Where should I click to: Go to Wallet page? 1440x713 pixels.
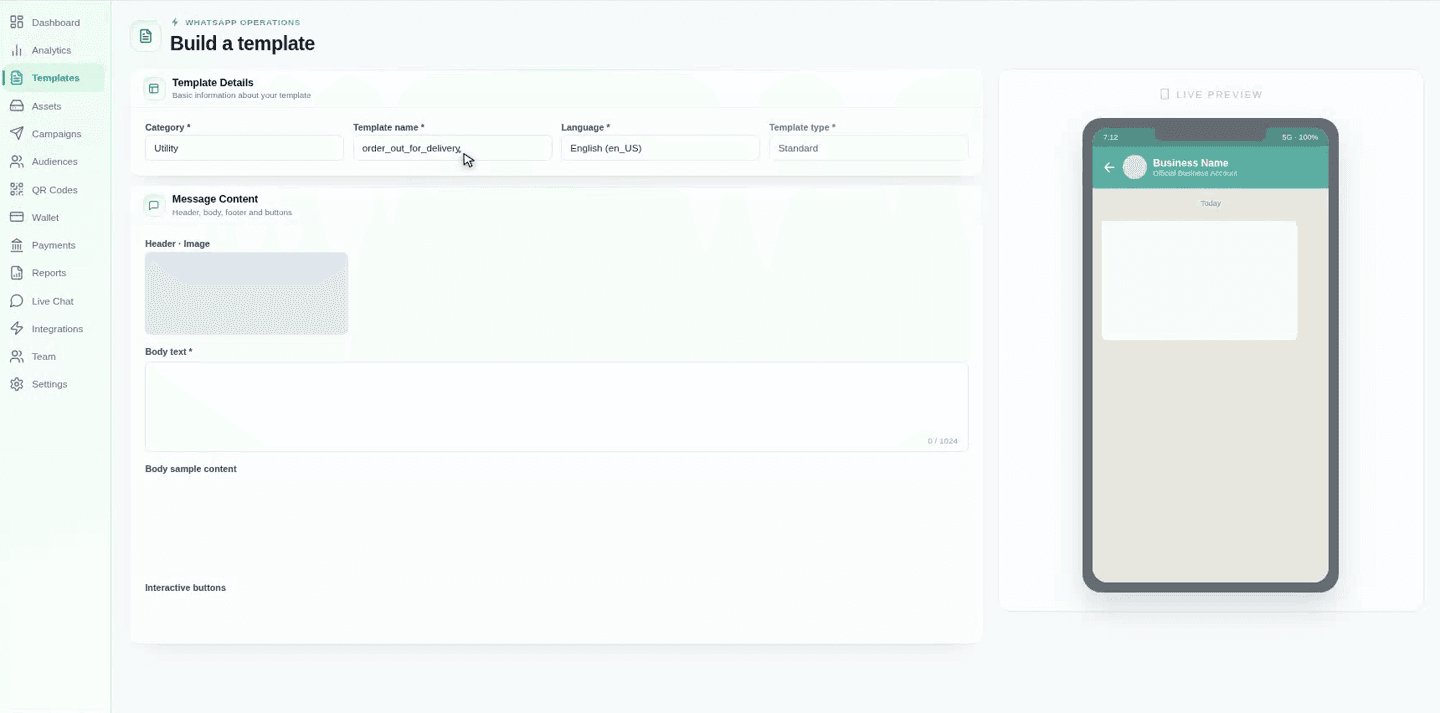[55, 217]
